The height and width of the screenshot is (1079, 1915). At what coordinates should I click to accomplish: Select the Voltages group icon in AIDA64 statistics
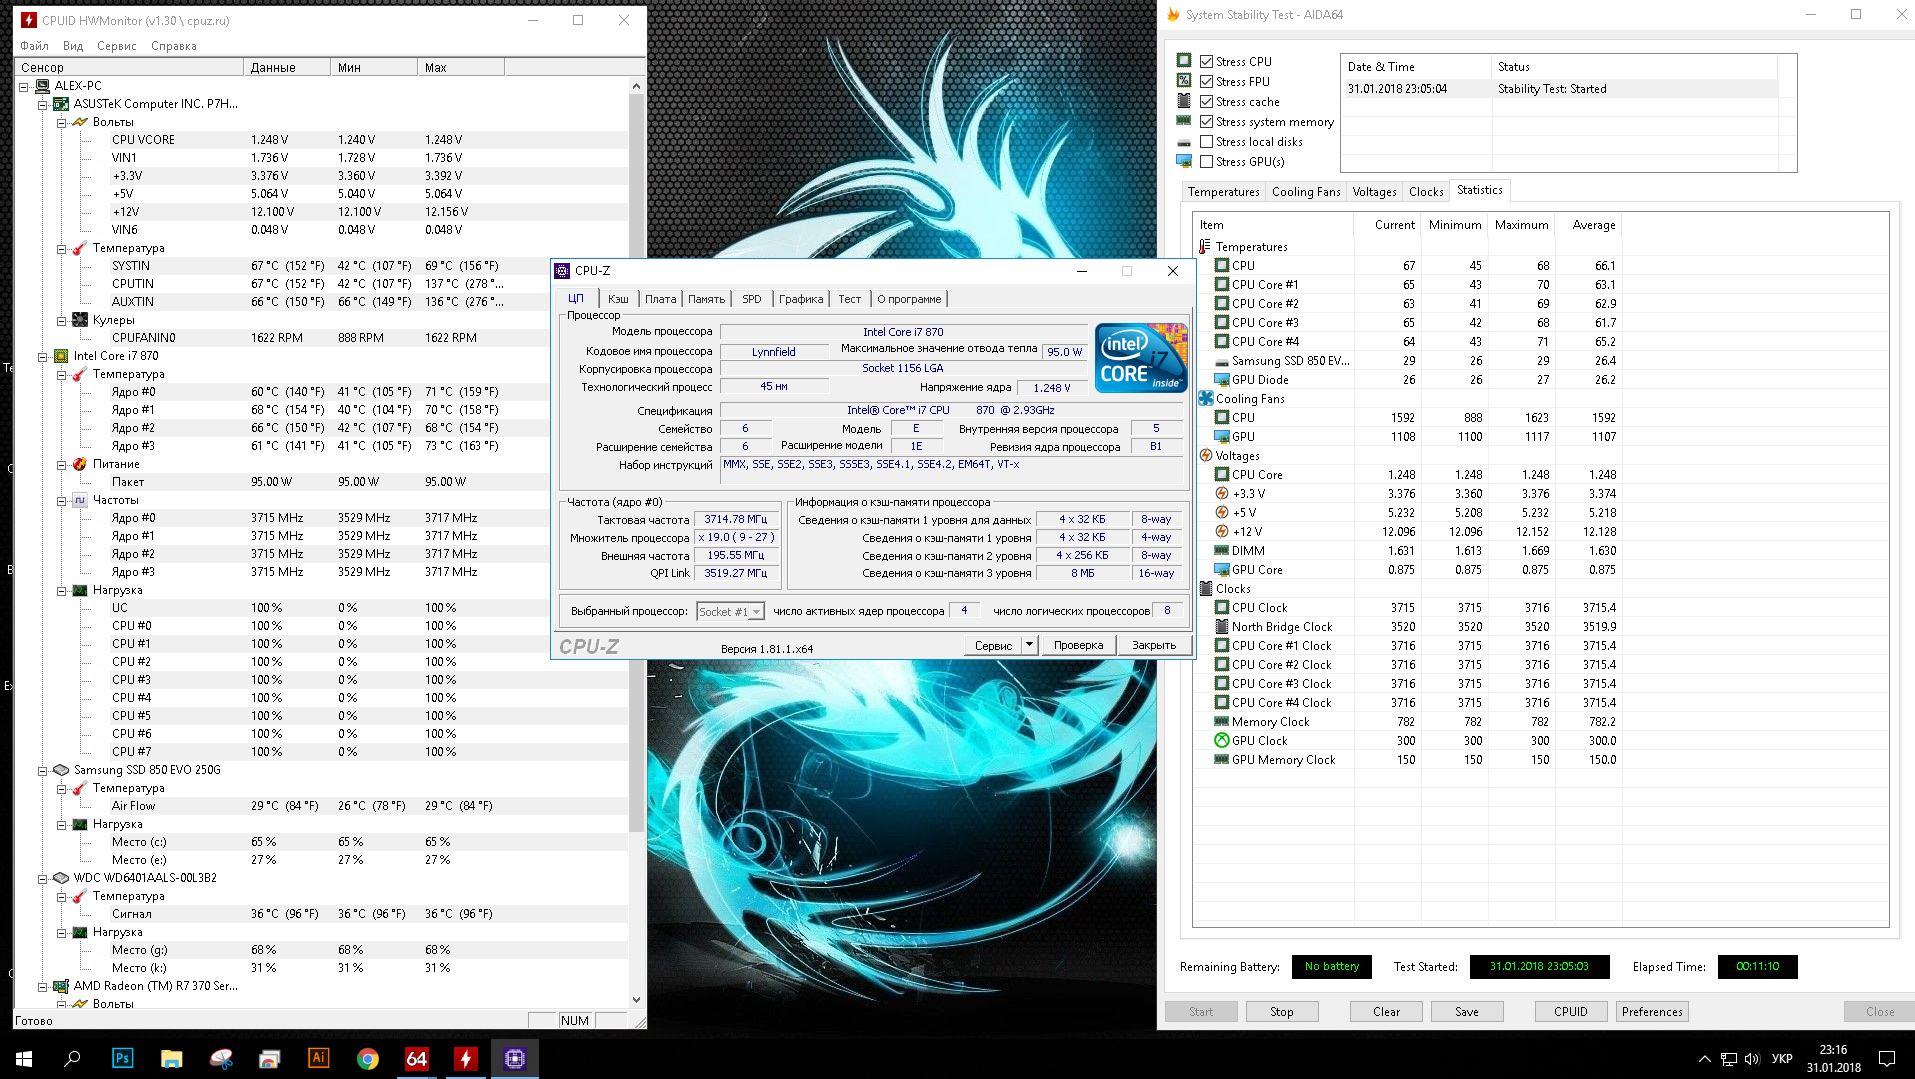pyautogui.click(x=1205, y=455)
